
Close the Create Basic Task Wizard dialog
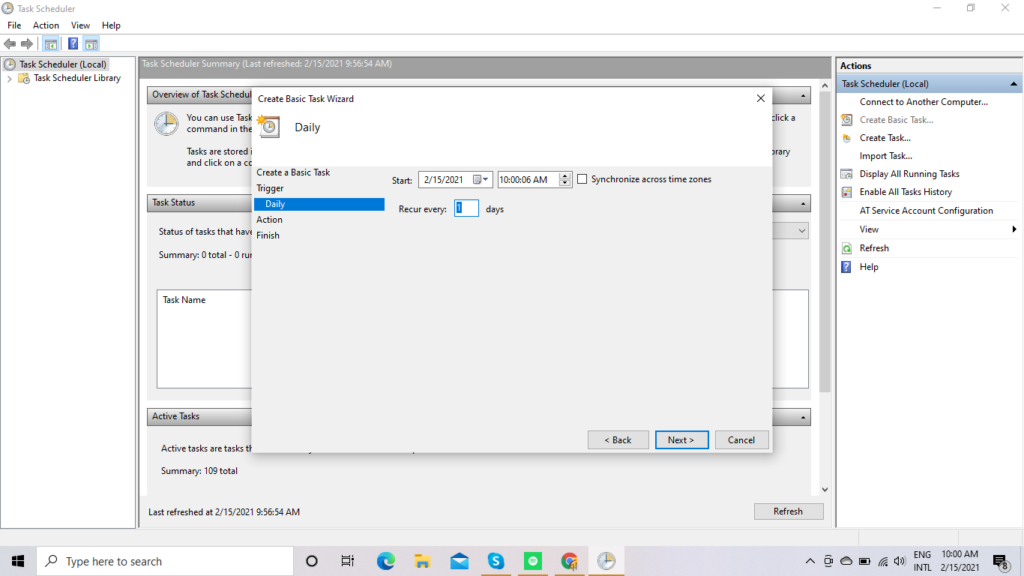coord(760,99)
